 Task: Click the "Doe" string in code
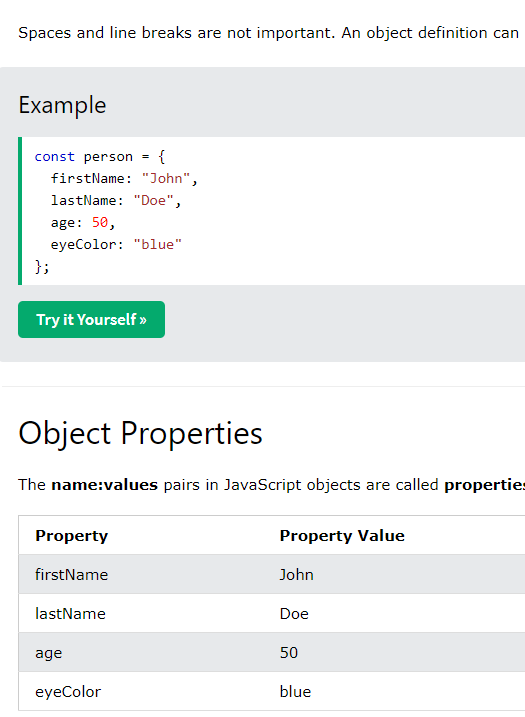click(153, 200)
